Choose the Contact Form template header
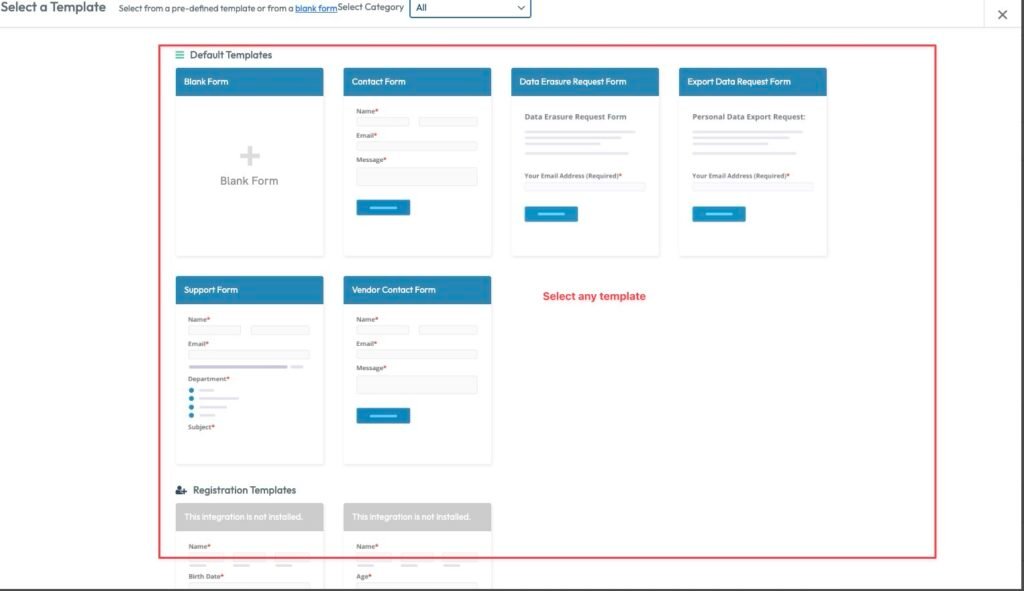1024x591 pixels. (x=417, y=82)
